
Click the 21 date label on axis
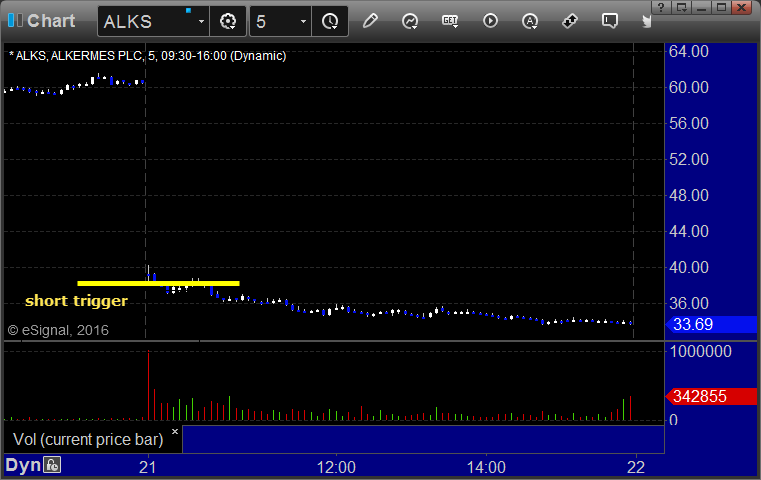point(148,467)
